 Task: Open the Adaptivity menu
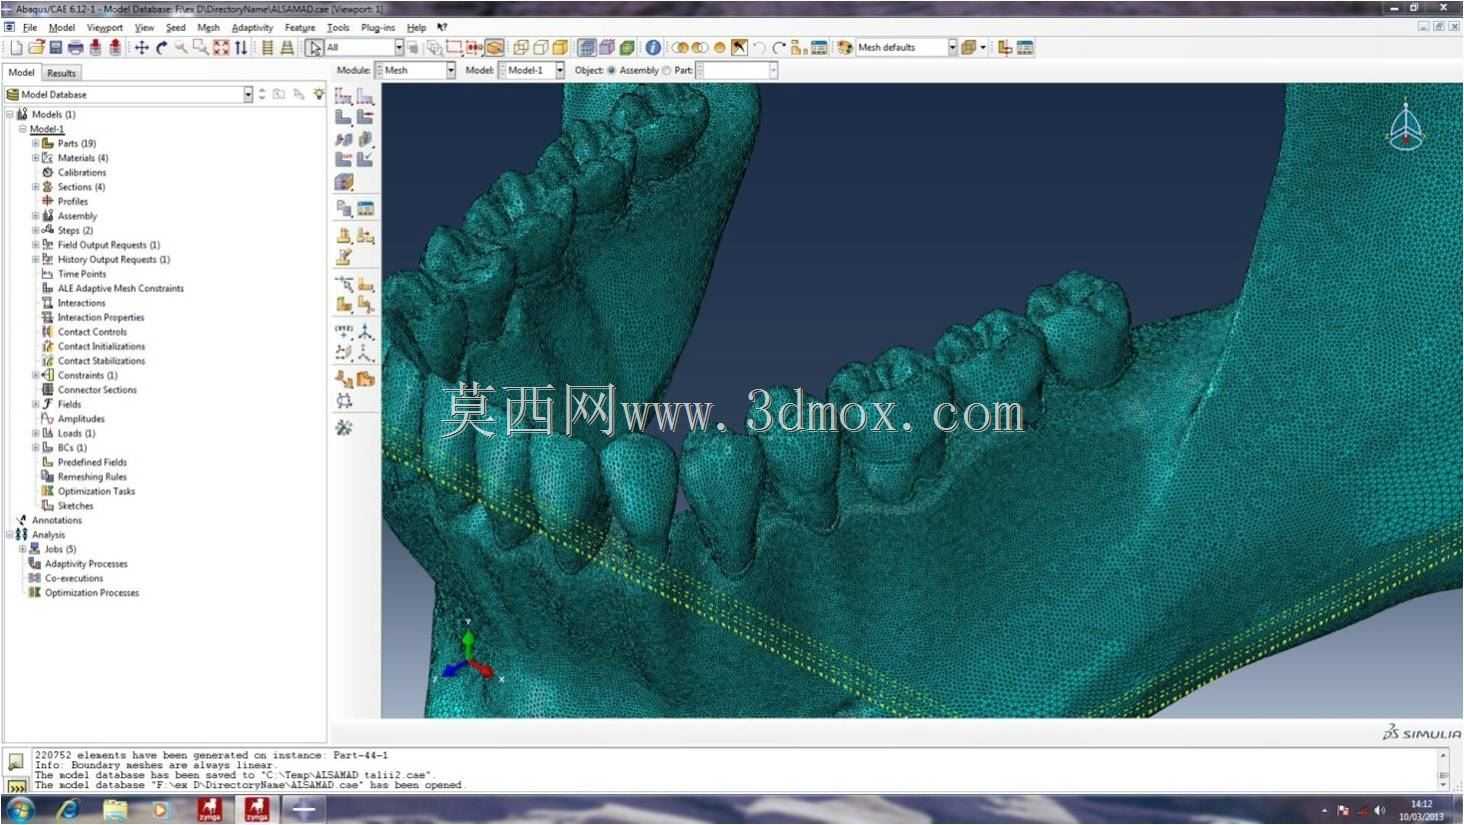click(252, 28)
